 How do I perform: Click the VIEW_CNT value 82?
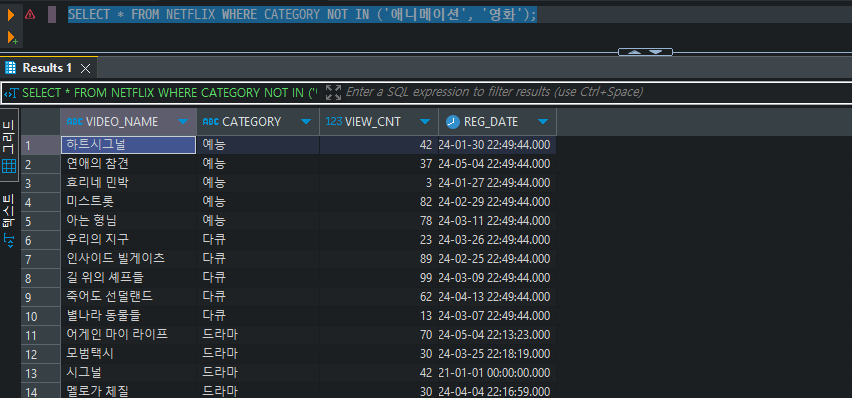379,202
